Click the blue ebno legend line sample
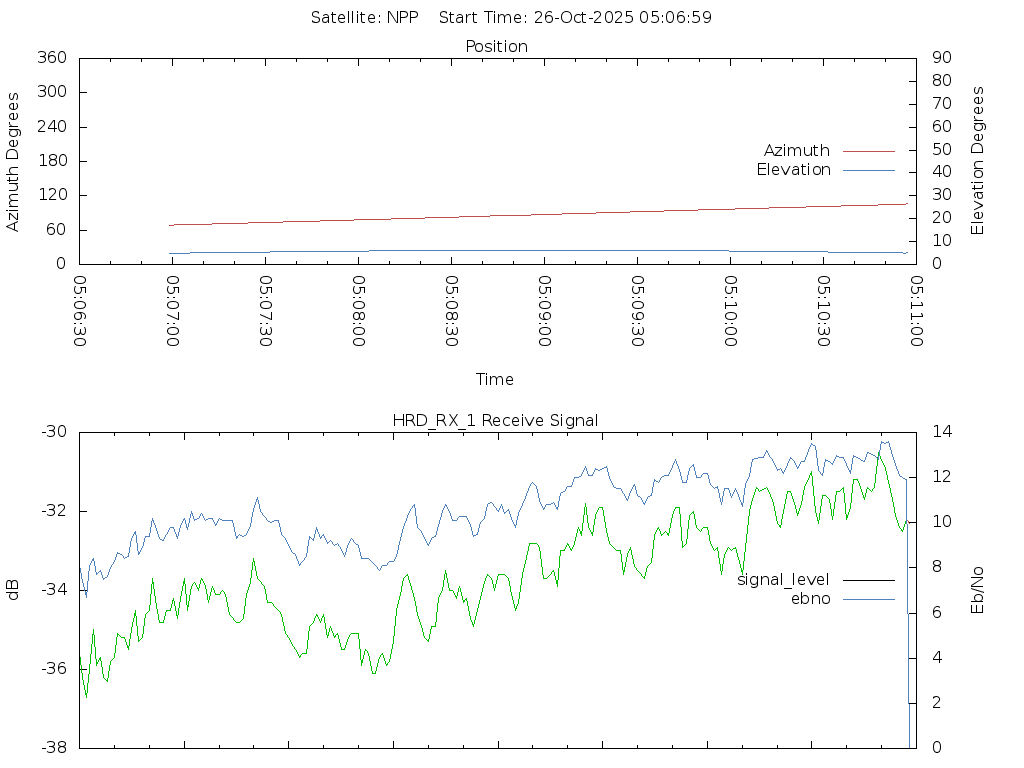The height and width of the screenshot is (768, 1024). tap(868, 598)
